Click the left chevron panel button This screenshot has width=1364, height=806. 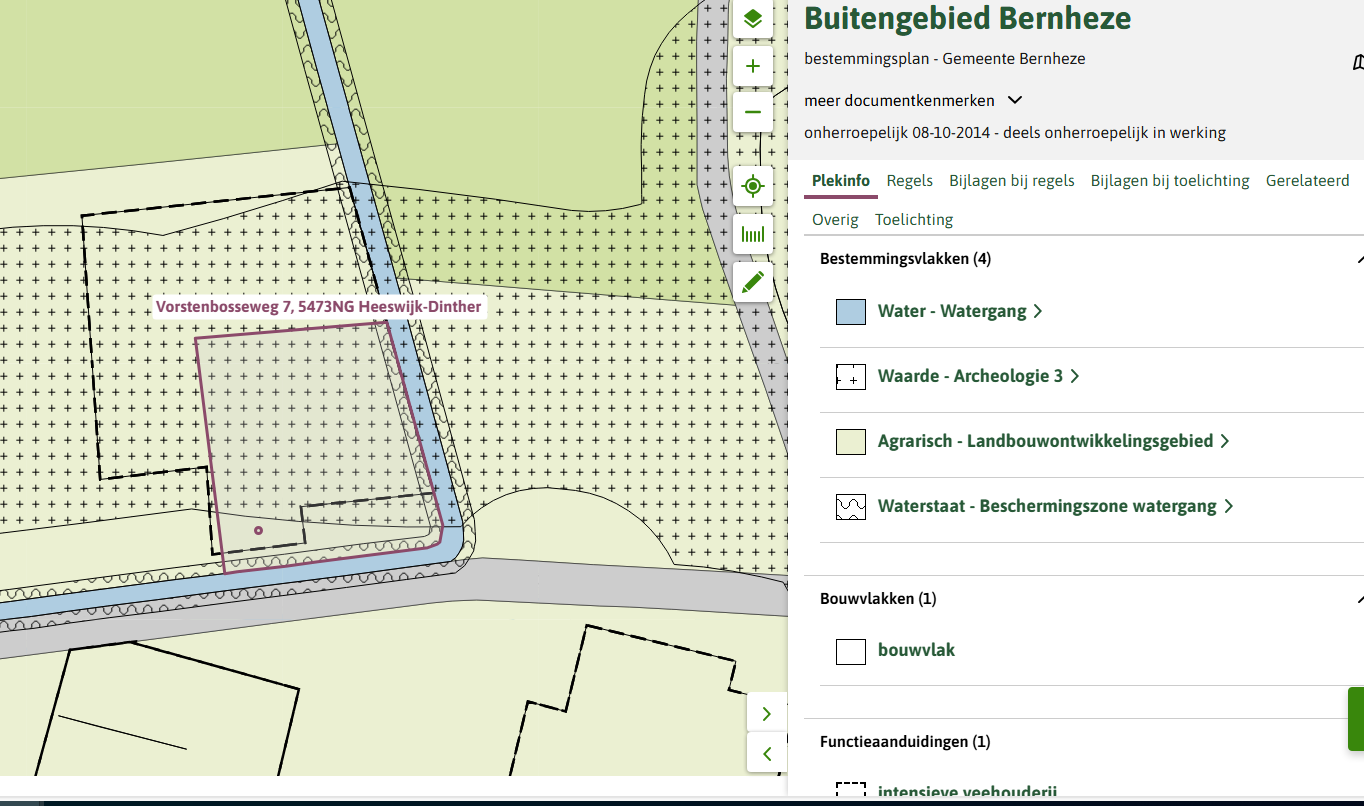pyautogui.click(x=767, y=753)
